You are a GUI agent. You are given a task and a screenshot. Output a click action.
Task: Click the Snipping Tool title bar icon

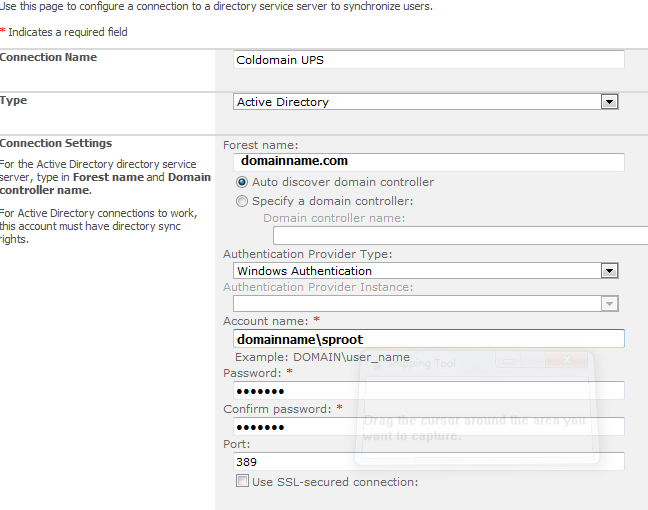pos(375,364)
